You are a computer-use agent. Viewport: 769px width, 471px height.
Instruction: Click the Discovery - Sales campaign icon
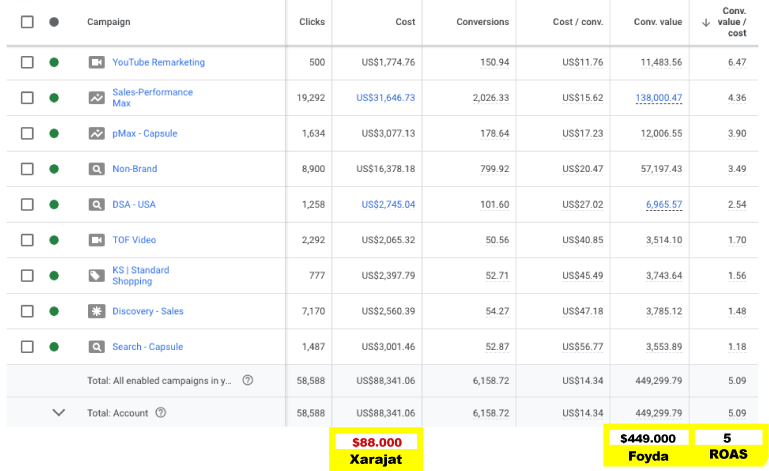pos(96,311)
